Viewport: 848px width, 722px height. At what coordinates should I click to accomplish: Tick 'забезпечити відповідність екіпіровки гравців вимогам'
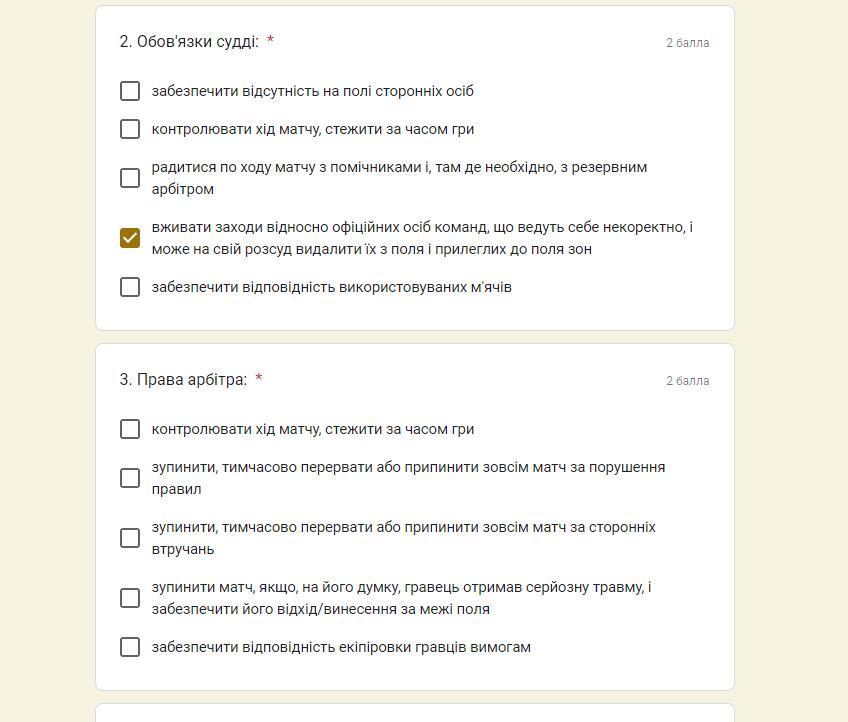click(130, 647)
